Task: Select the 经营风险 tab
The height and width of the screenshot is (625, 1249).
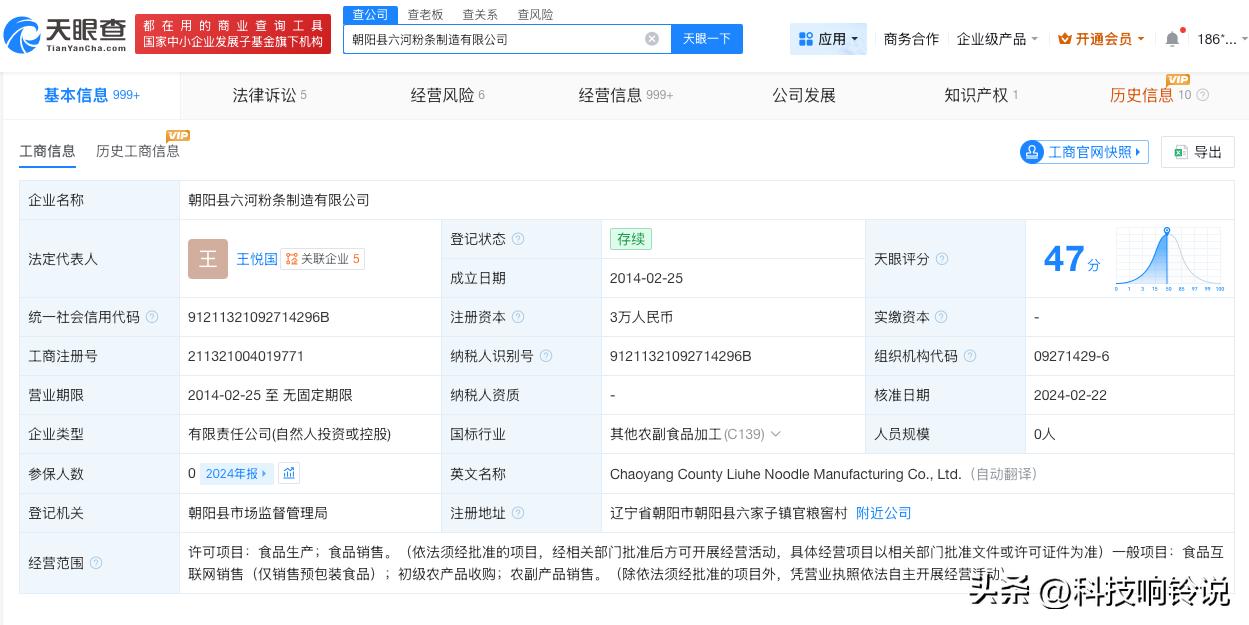Action: click(x=447, y=95)
